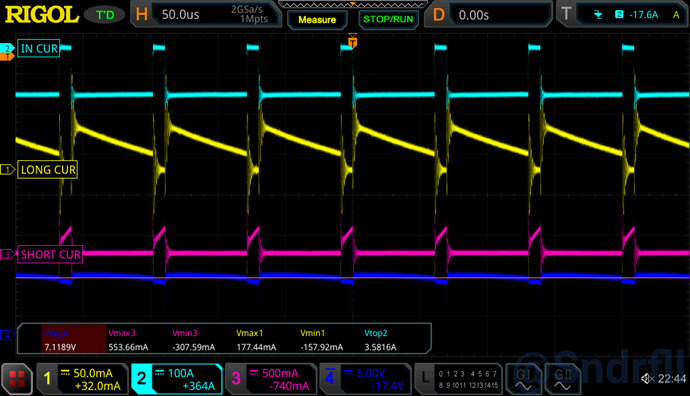Click the T'D trigger status indicator
This screenshot has height=396, width=690.
105,15
